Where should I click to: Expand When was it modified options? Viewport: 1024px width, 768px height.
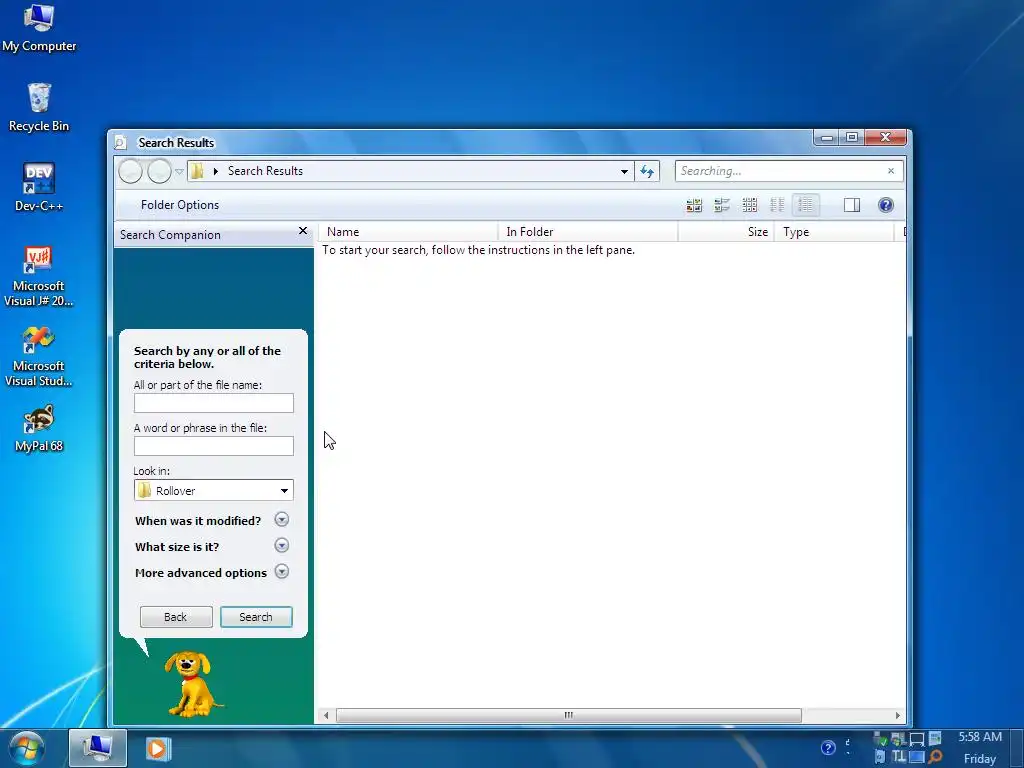tap(281, 520)
